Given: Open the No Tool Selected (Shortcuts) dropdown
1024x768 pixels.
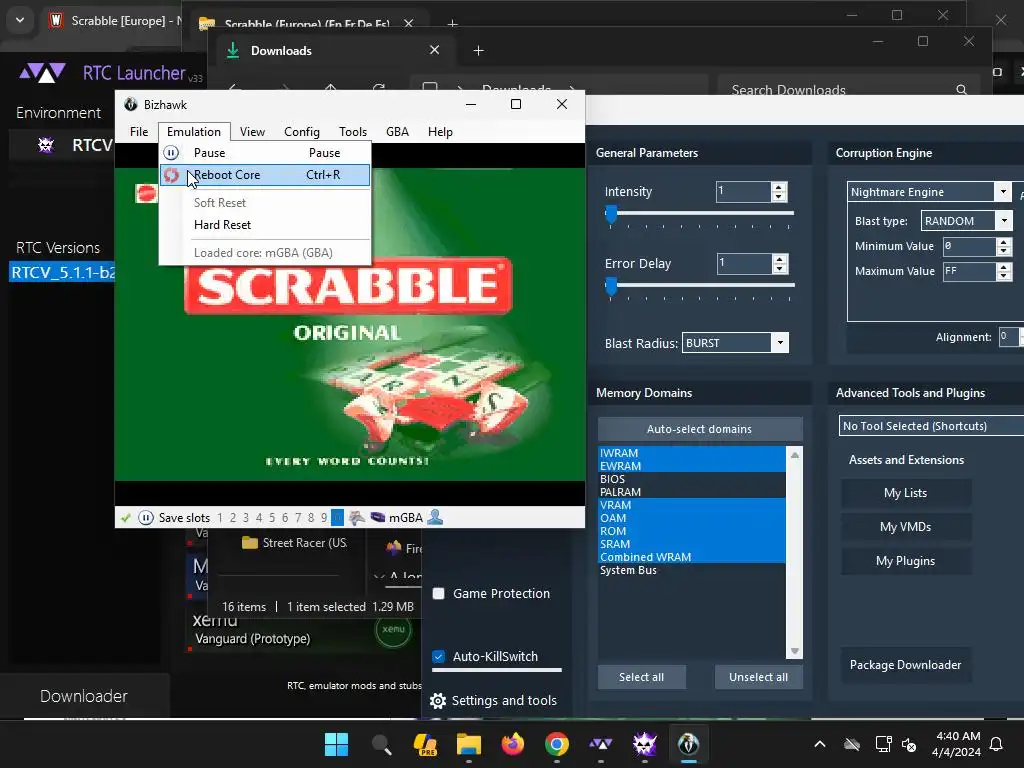Looking at the screenshot, I should pos(931,426).
